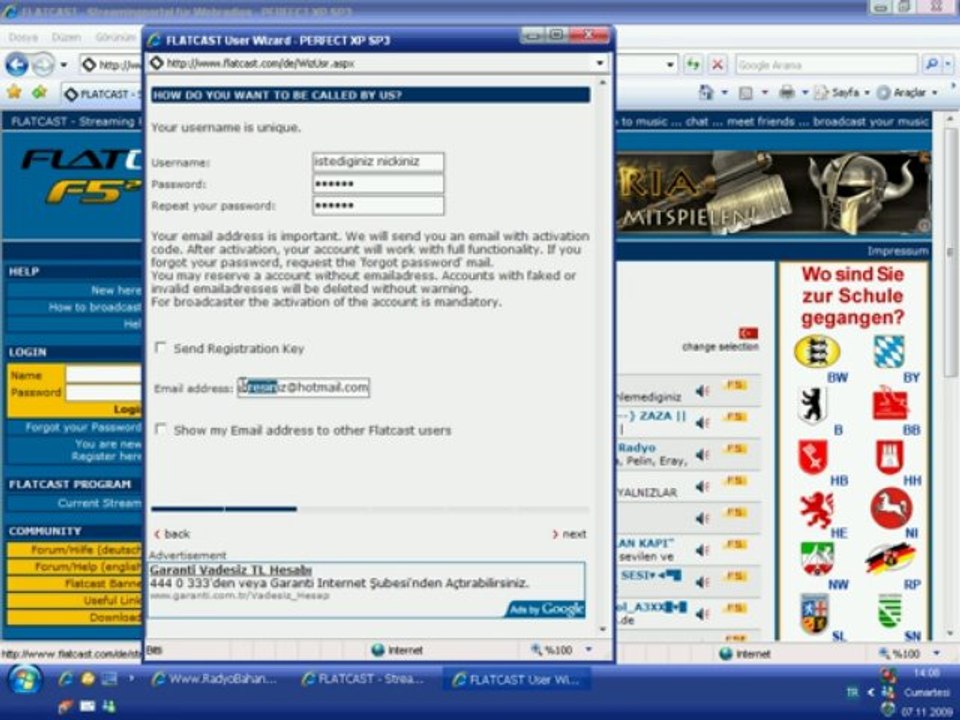
Task: Open the back/forward history dropdown arrow
Action: pos(64,64)
